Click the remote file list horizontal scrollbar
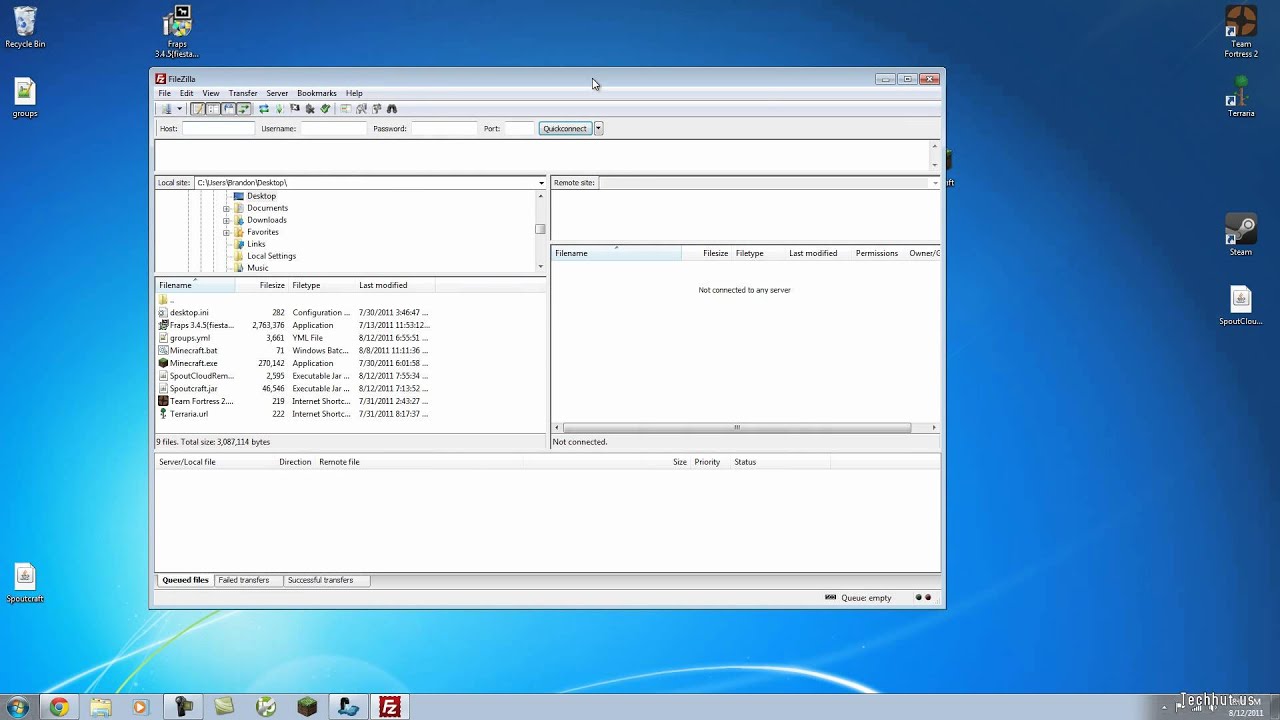Screen dimensions: 1280x720 [737, 428]
